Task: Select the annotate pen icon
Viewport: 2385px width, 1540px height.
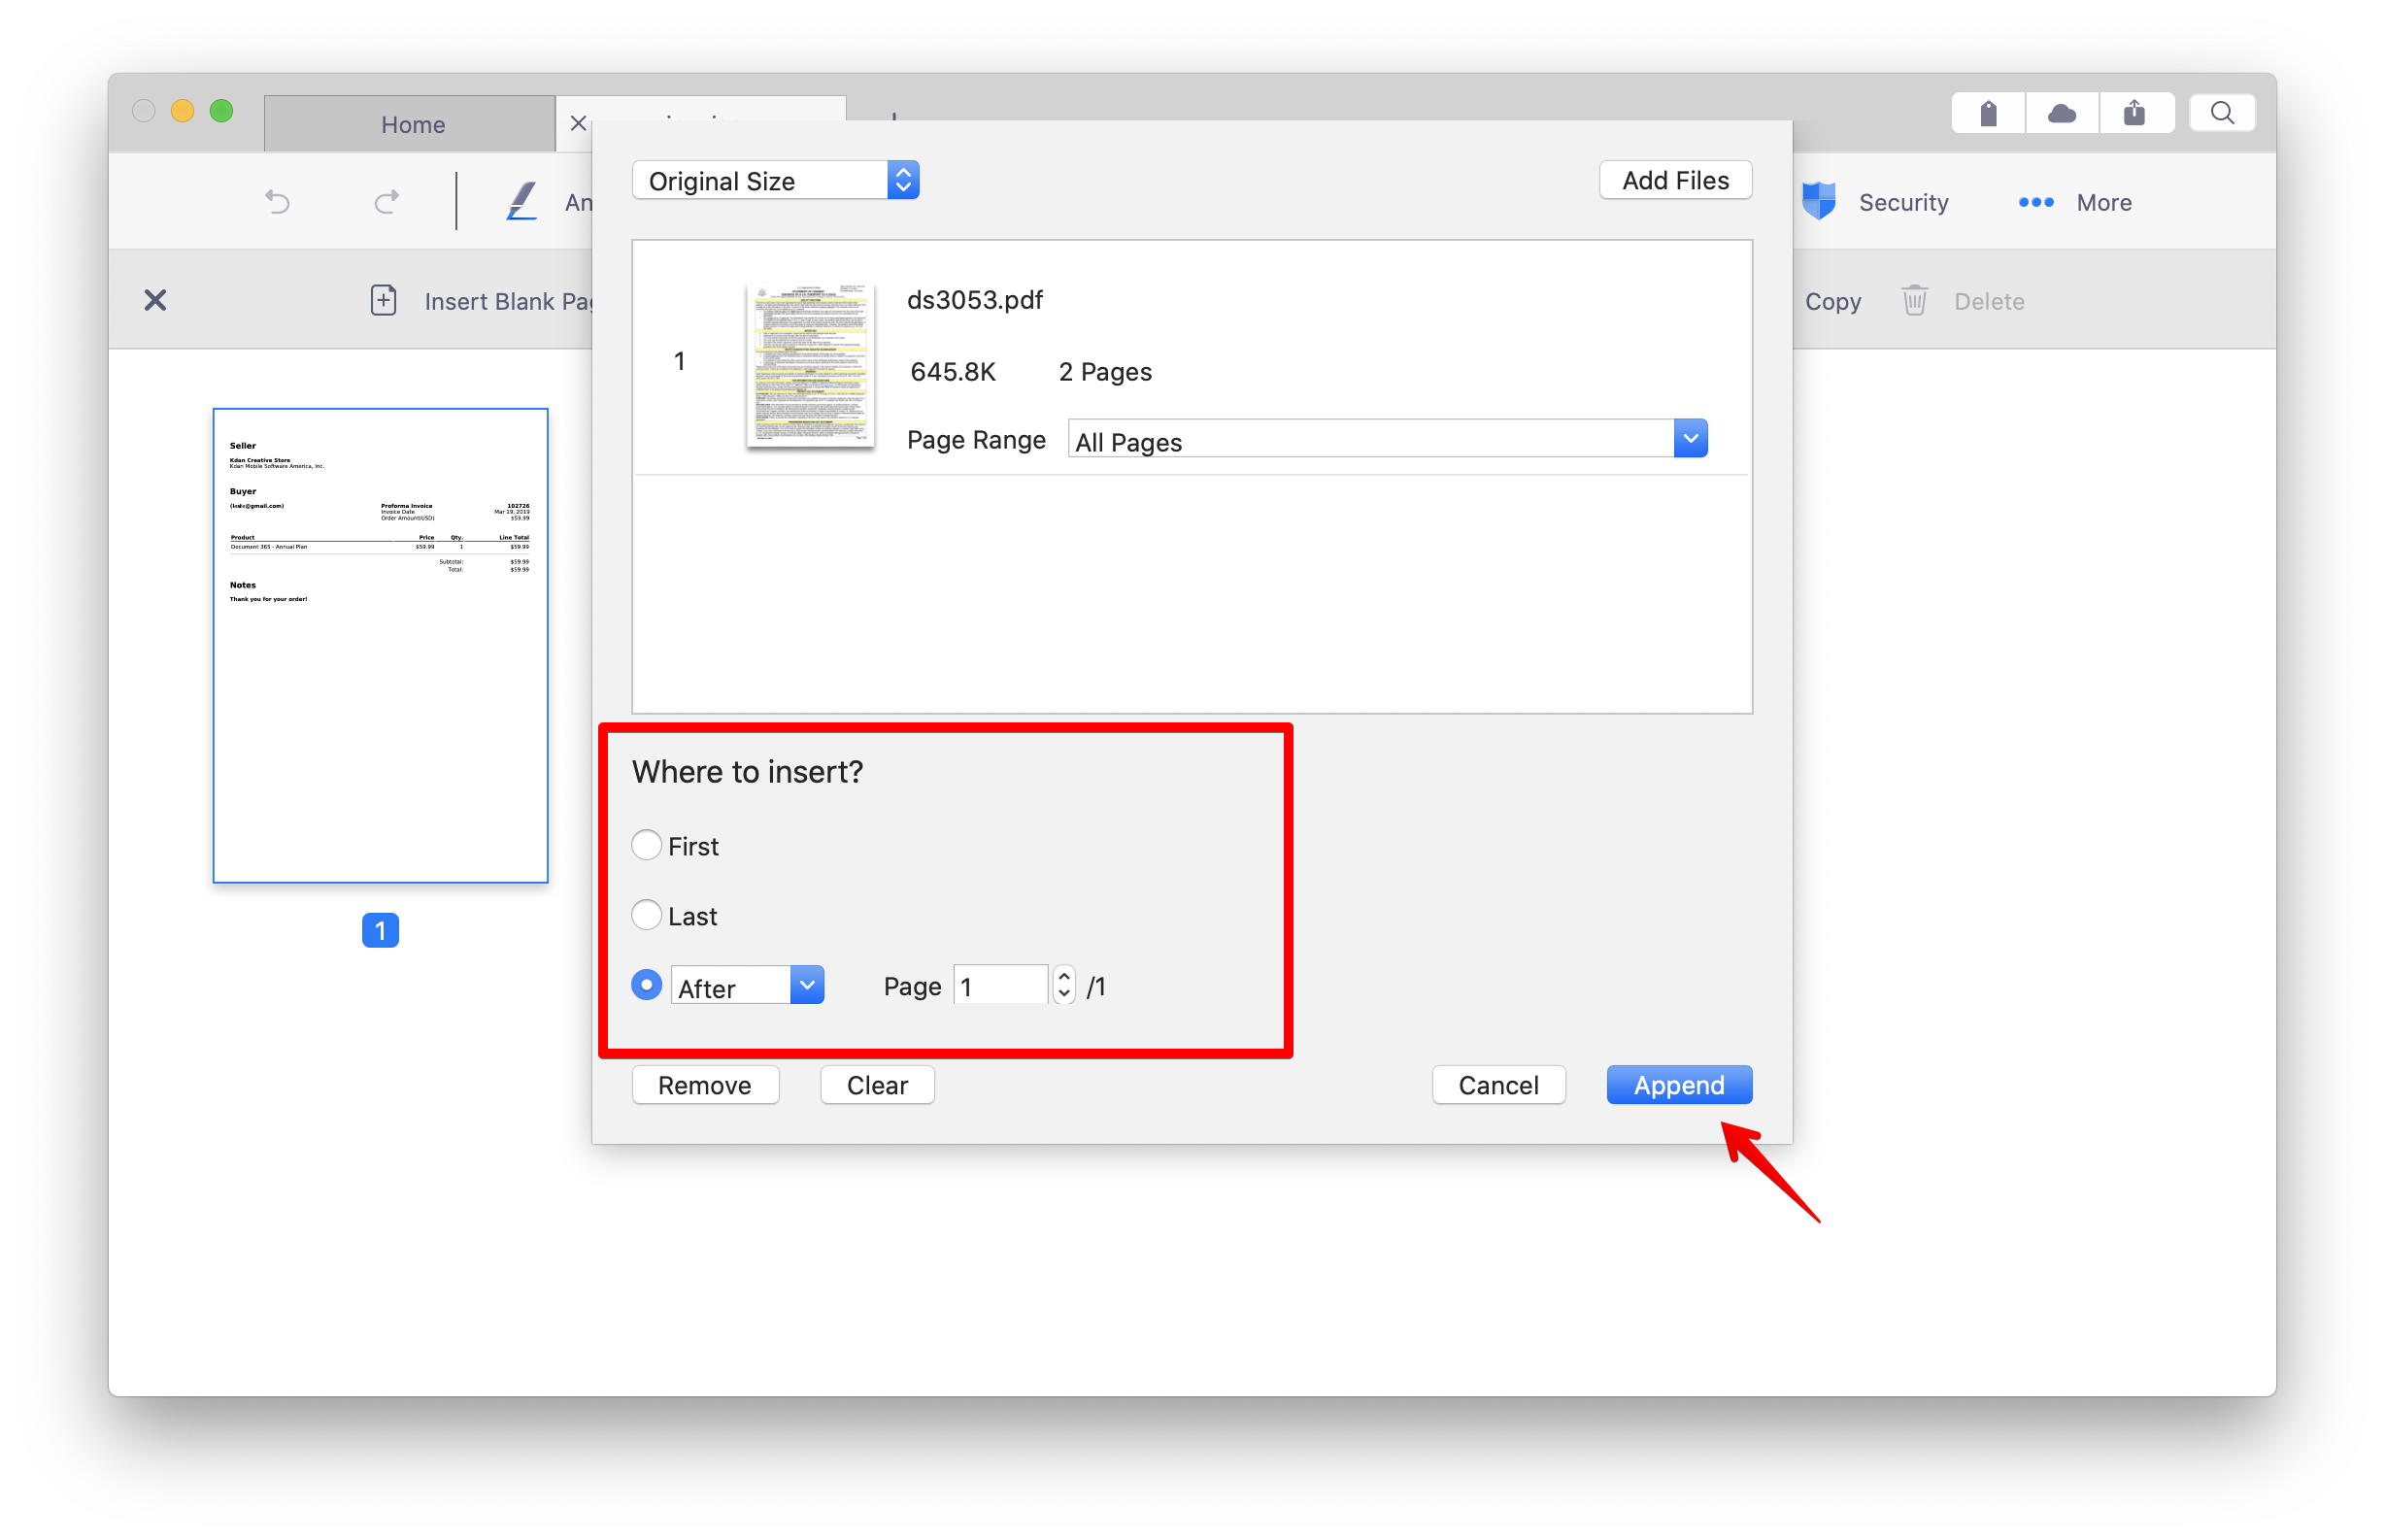Action: click(x=521, y=201)
